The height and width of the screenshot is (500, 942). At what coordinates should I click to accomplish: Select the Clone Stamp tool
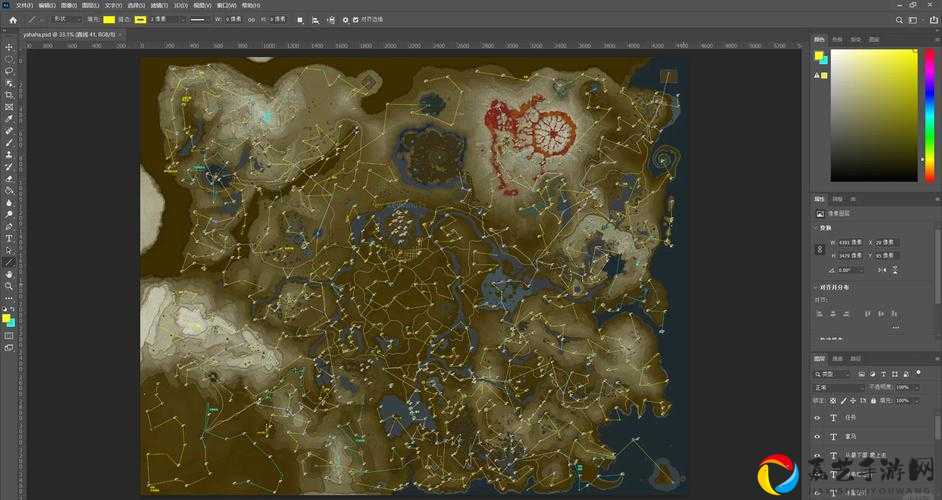[x=9, y=155]
